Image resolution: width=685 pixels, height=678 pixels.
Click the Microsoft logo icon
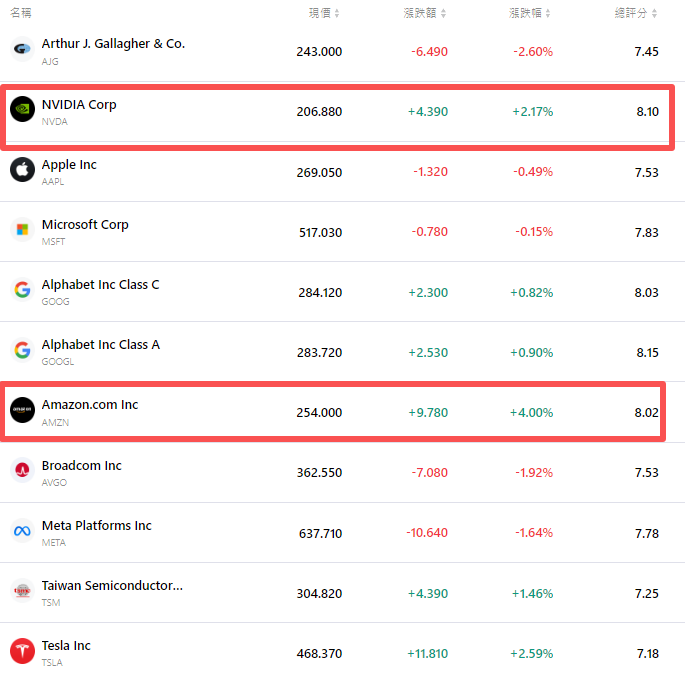tap(22, 230)
